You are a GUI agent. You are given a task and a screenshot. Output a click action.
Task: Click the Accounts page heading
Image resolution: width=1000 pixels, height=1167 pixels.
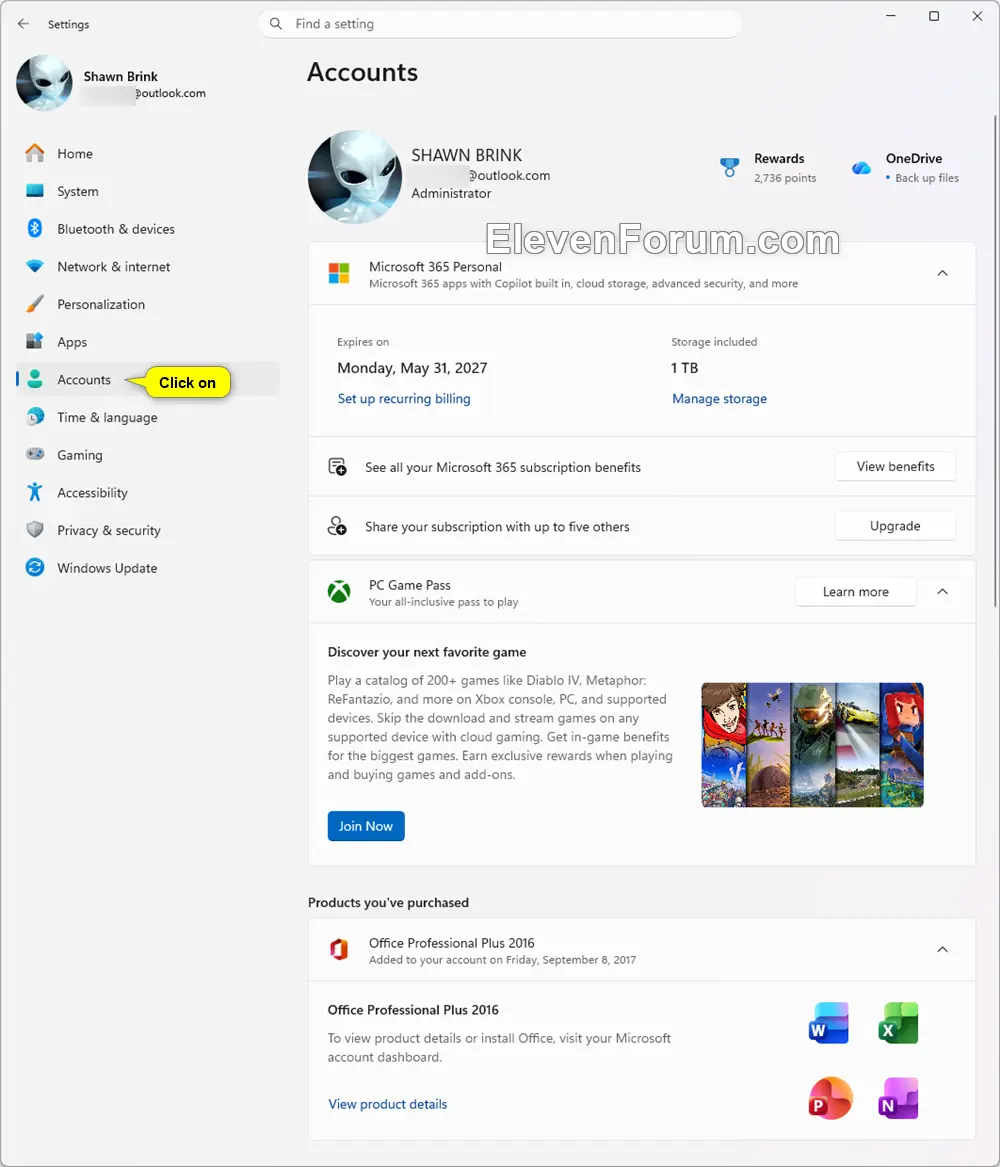[x=362, y=72]
